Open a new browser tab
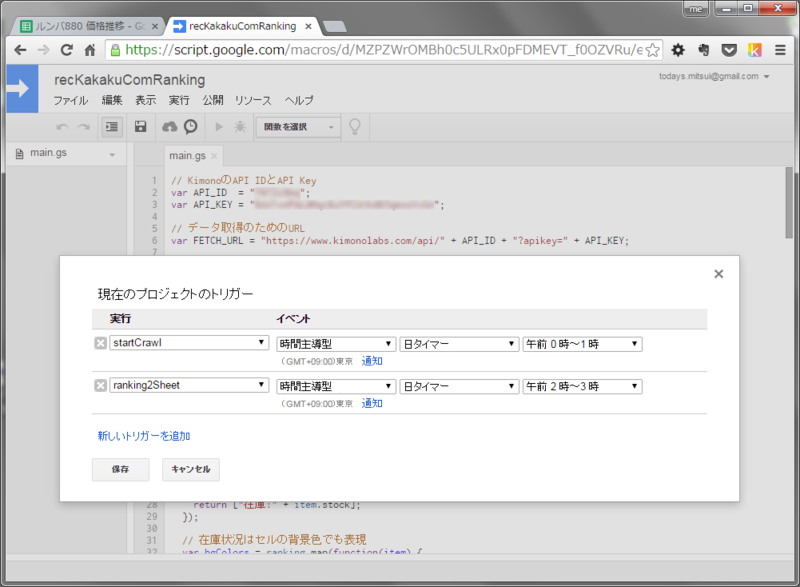The image size is (800, 587). point(335,27)
